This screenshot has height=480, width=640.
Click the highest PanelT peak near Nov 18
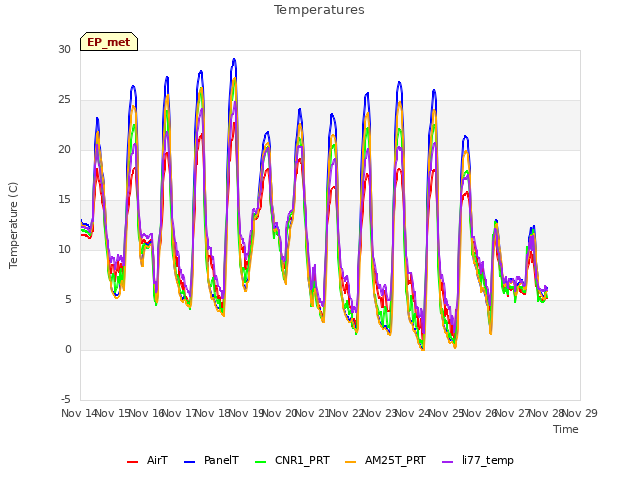(234, 59)
